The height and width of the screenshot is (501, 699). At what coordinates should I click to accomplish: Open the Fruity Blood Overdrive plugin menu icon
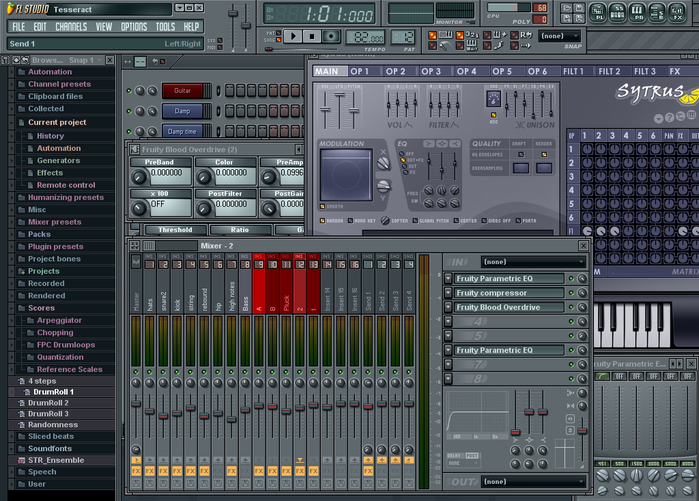pos(135,149)
